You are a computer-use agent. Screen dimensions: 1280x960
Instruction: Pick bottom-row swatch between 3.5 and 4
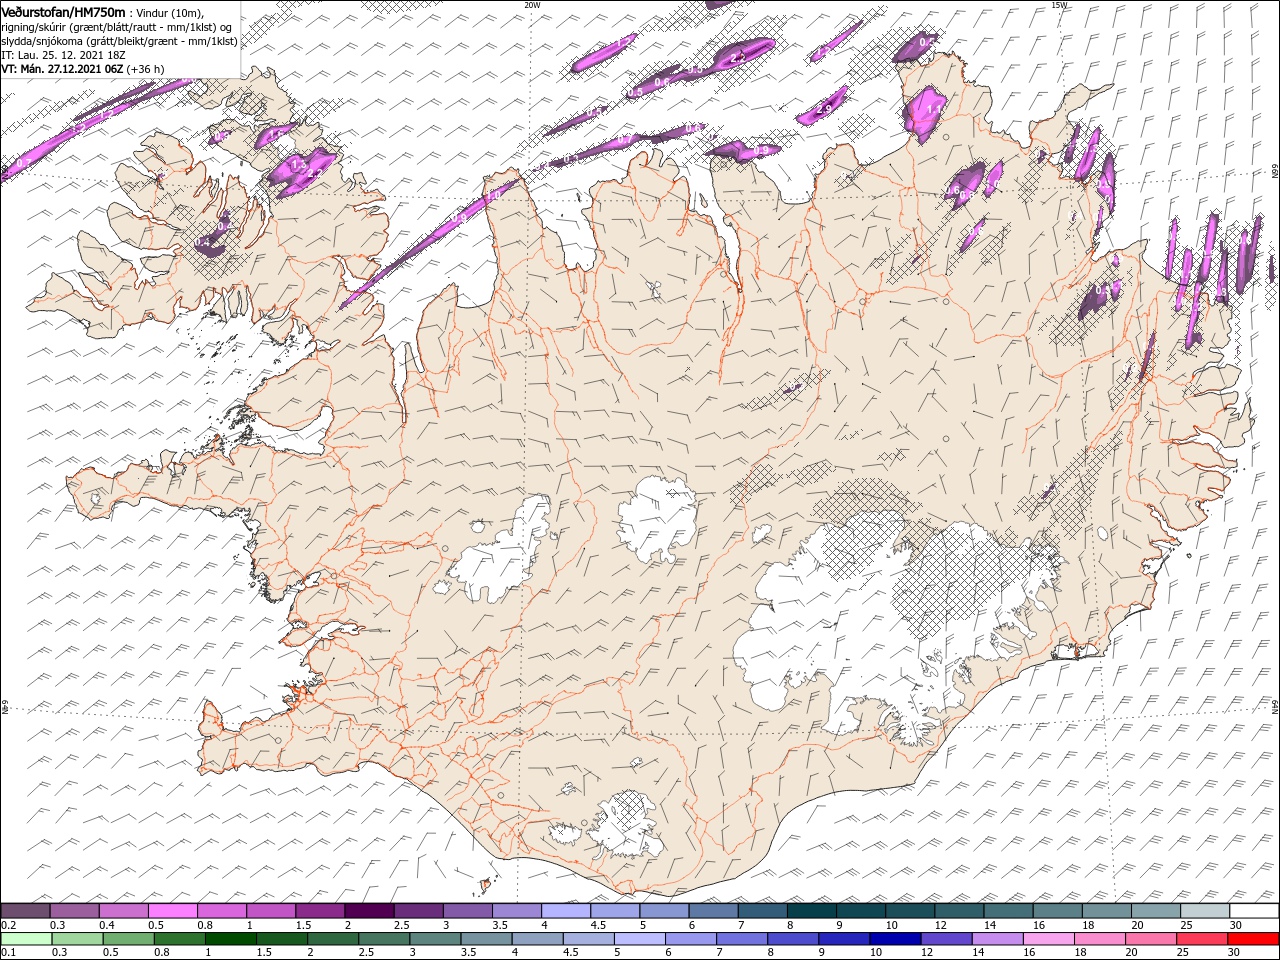[486, 938]
